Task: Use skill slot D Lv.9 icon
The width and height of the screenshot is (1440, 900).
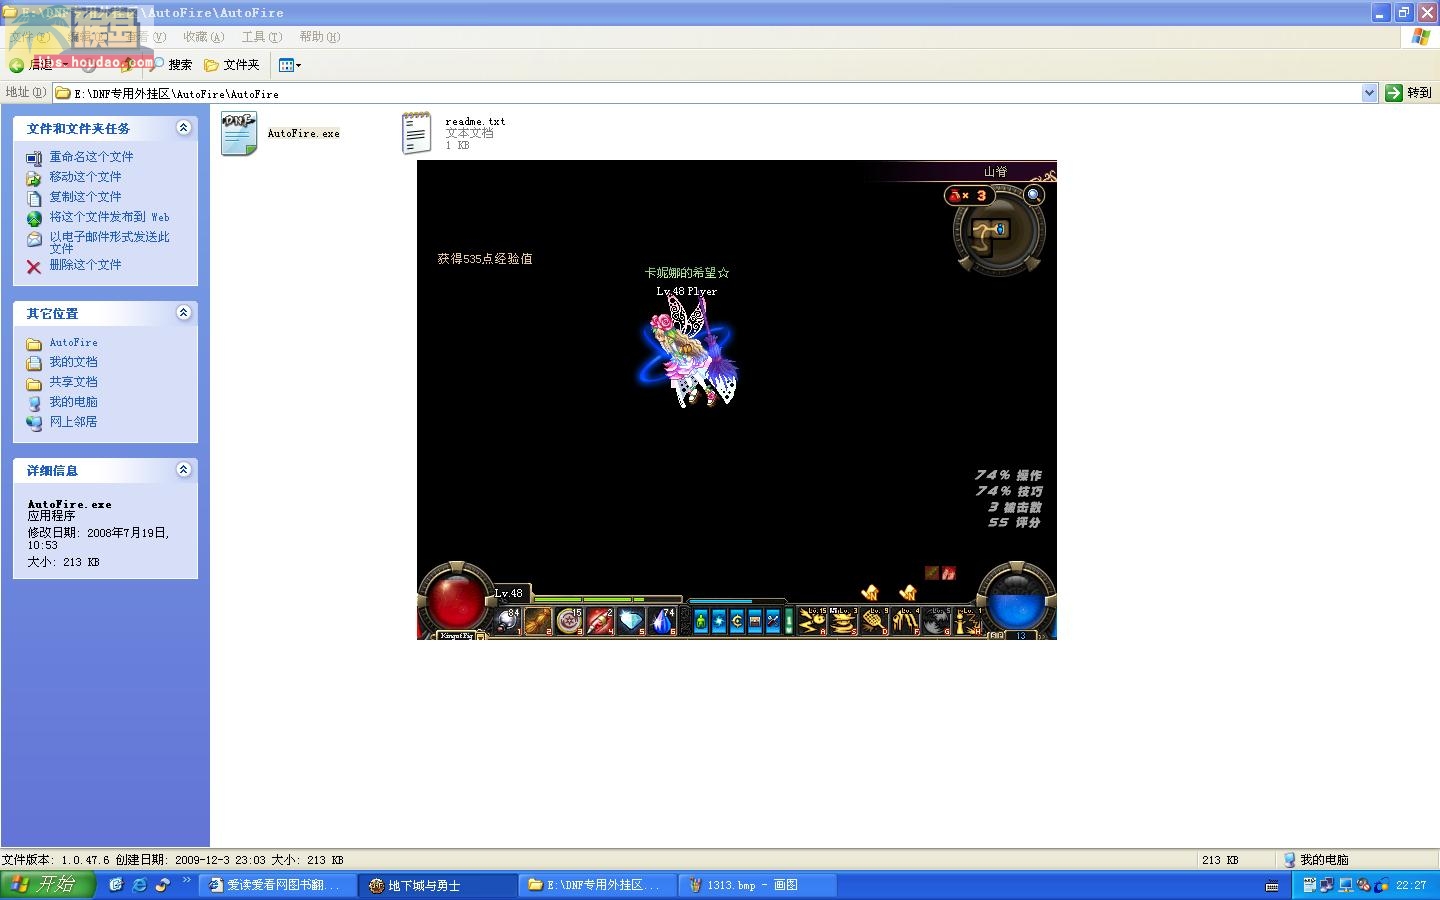Action: 874,621
